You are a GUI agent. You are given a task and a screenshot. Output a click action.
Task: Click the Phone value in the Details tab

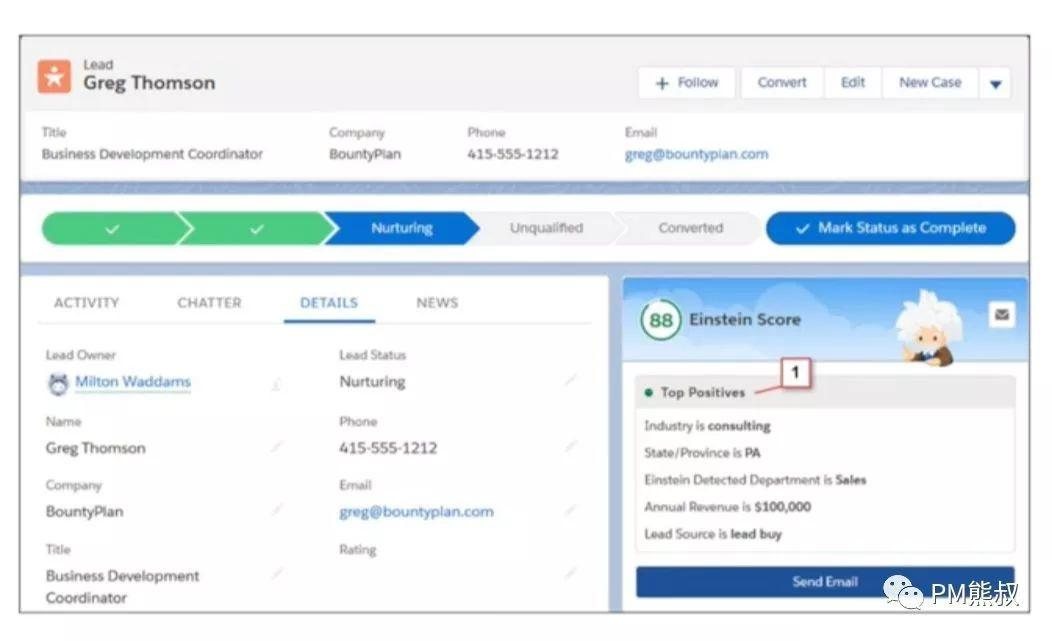pos(388,448)
